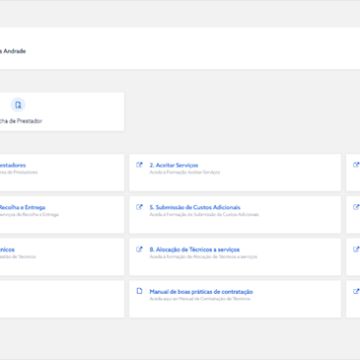Open the partially visible Prestadores training link
The width and height of the screenshot is (360, 360).
[x=13, y=165]
